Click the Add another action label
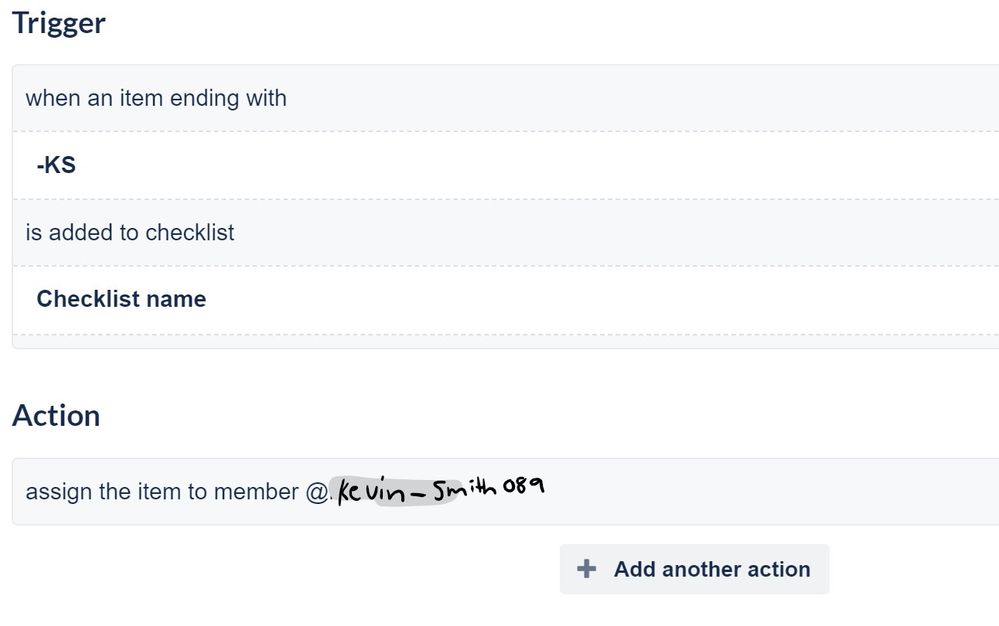The image size is (999, 626). [x=712, y=569]
